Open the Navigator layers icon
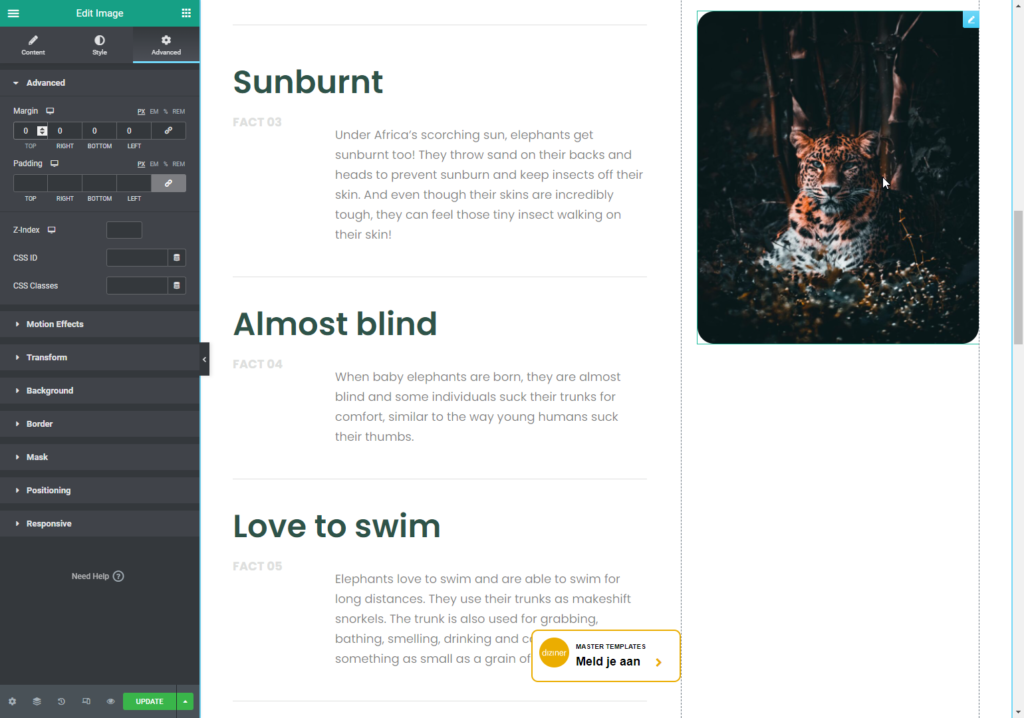This screenshot has width=1024, height=718. pos(36,701)
